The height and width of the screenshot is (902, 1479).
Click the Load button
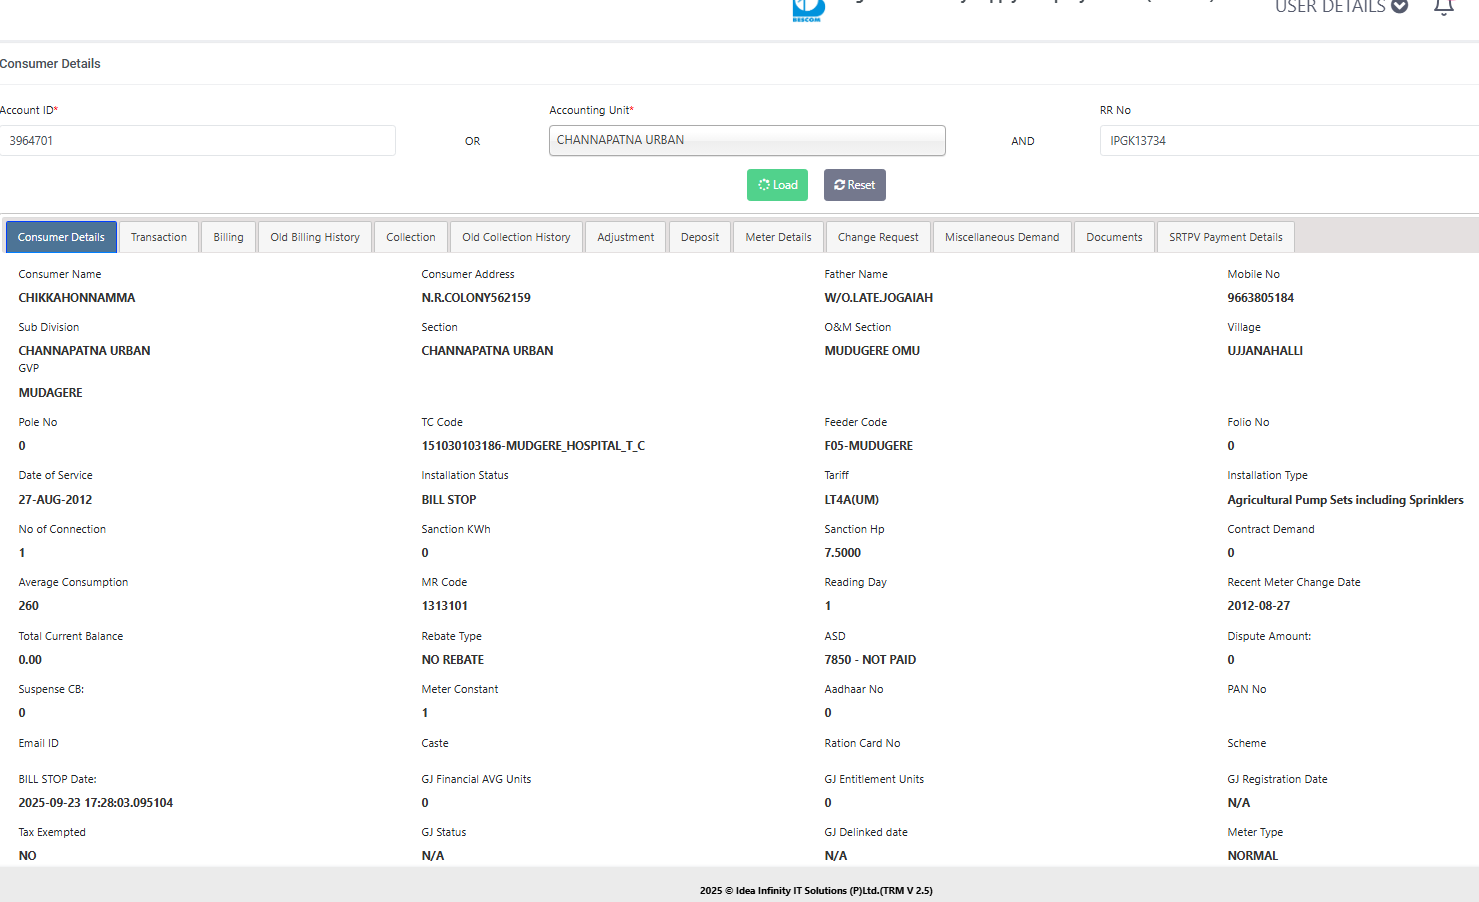[777, 185]
